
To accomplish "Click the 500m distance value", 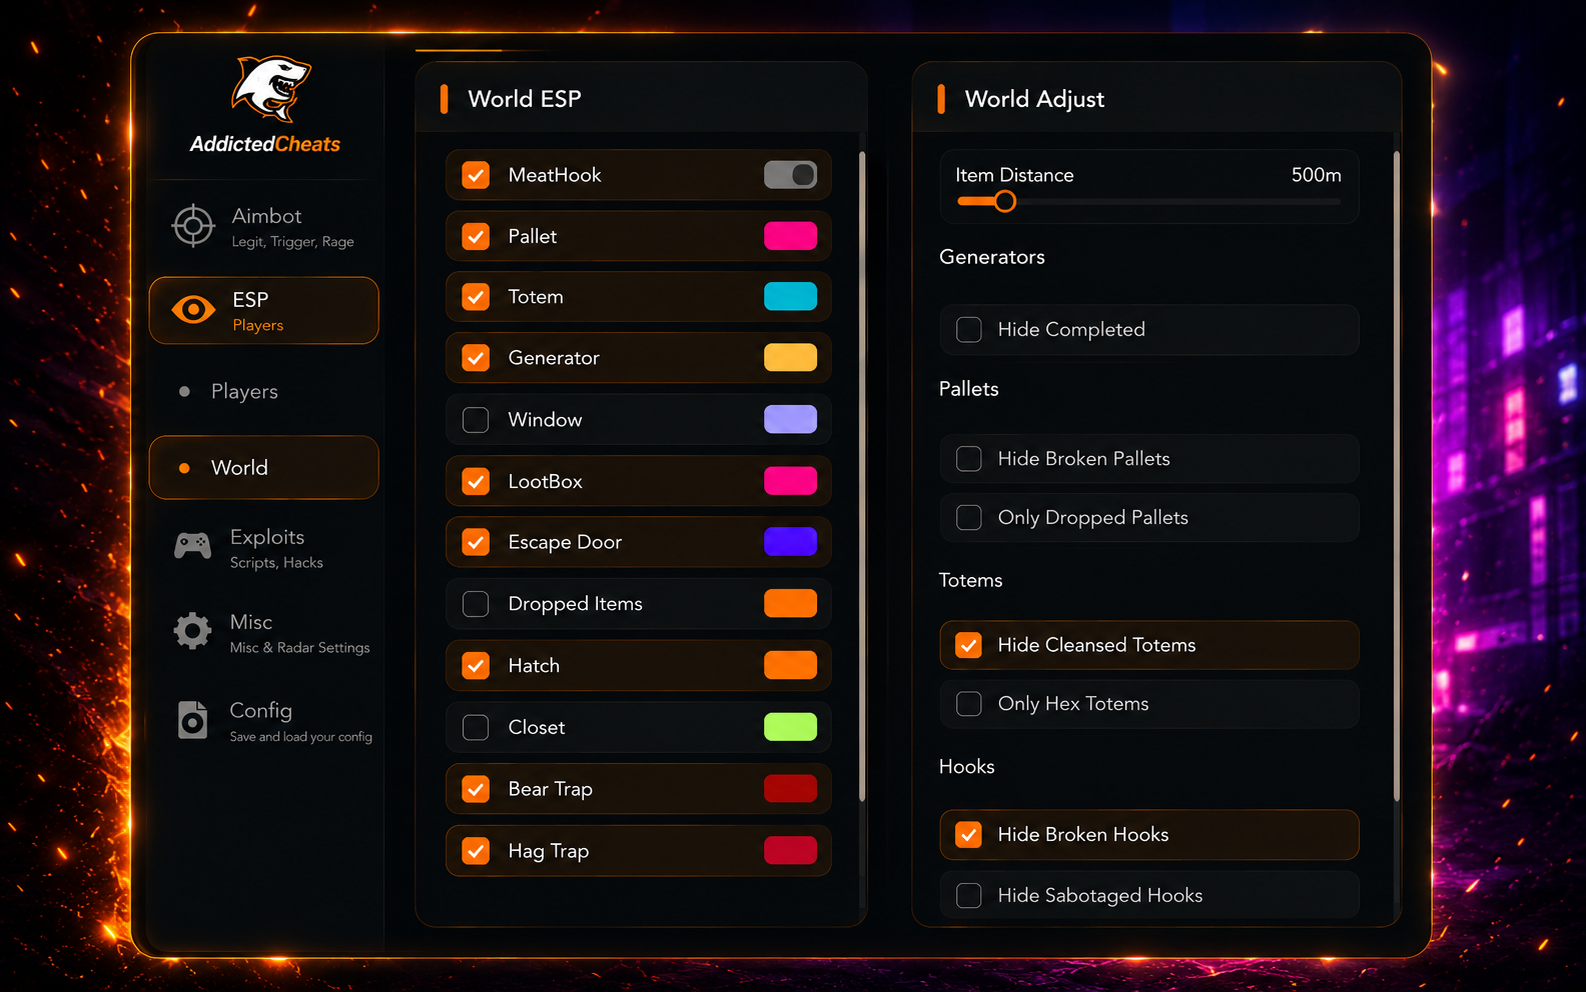I will [x=1316, y=175].
